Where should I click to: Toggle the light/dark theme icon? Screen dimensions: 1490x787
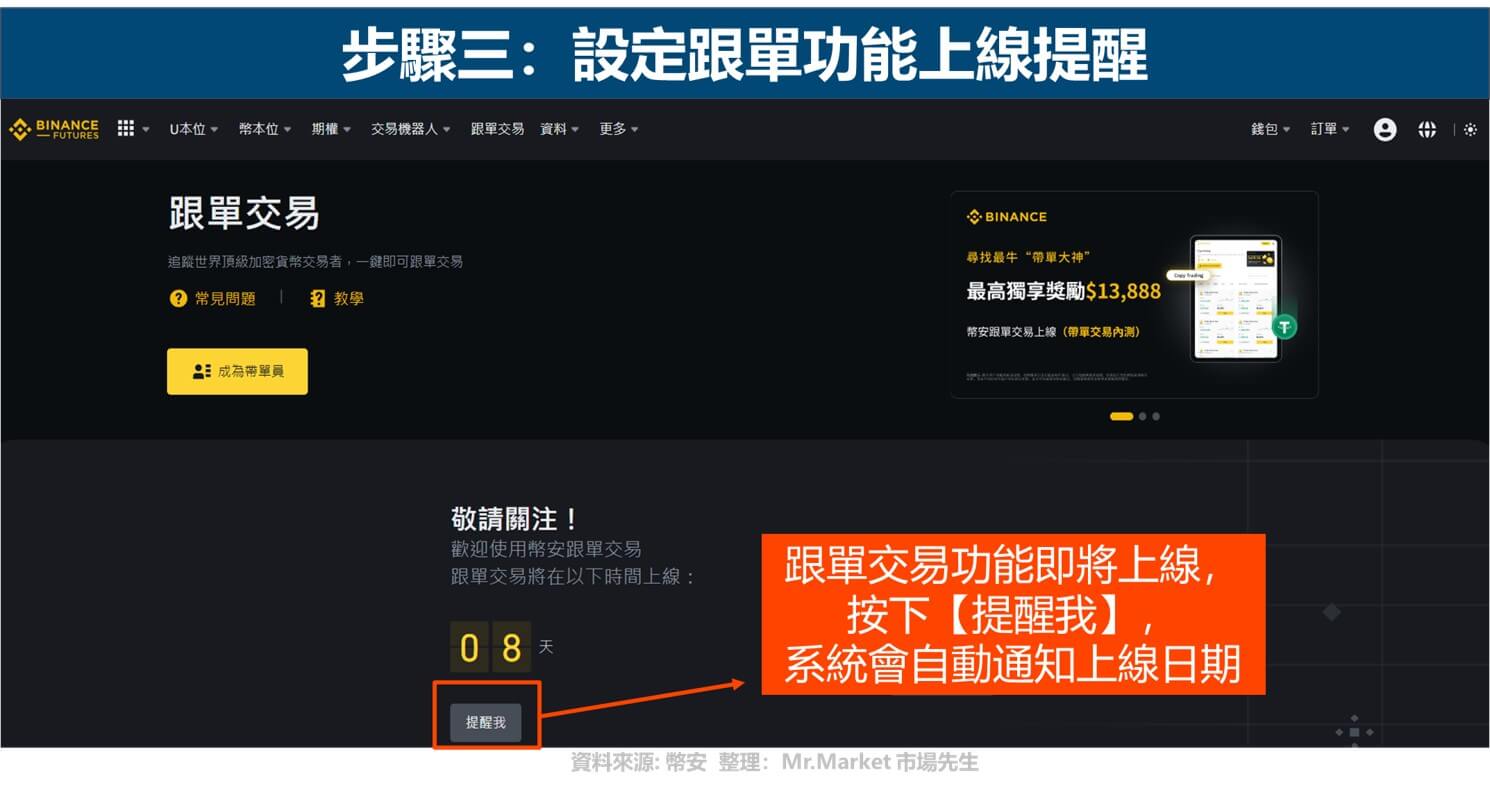coord(1470,129)
